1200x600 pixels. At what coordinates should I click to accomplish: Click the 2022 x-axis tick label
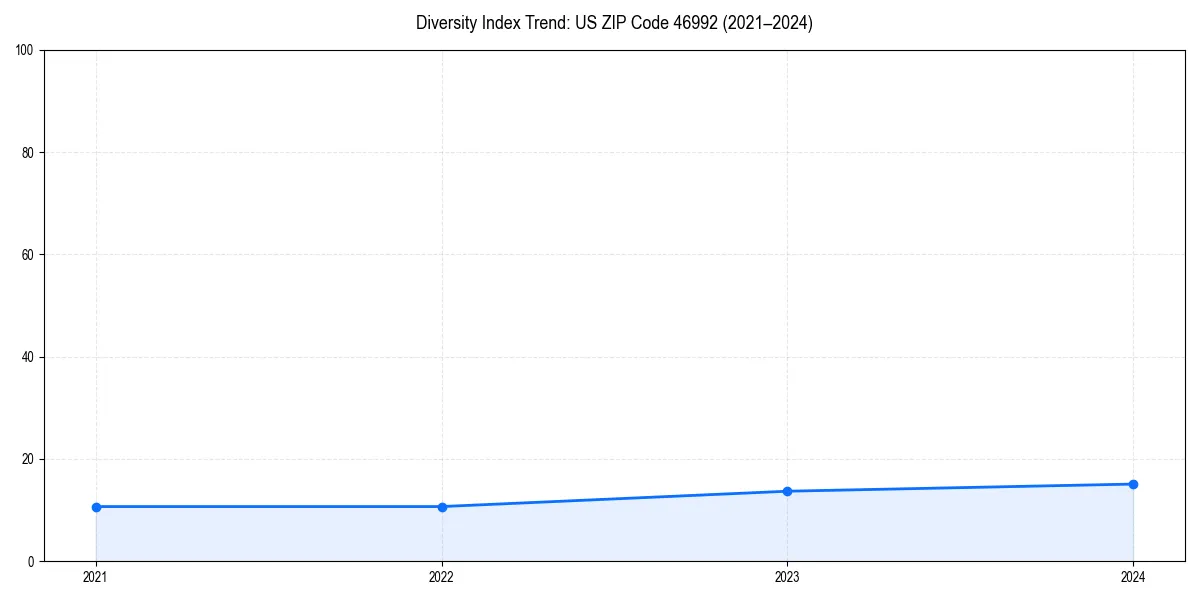(x=441, y=577)
